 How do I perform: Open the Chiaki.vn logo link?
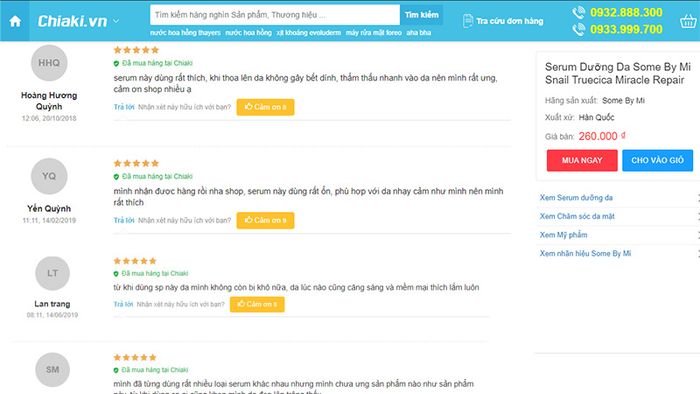coord(72,21)
